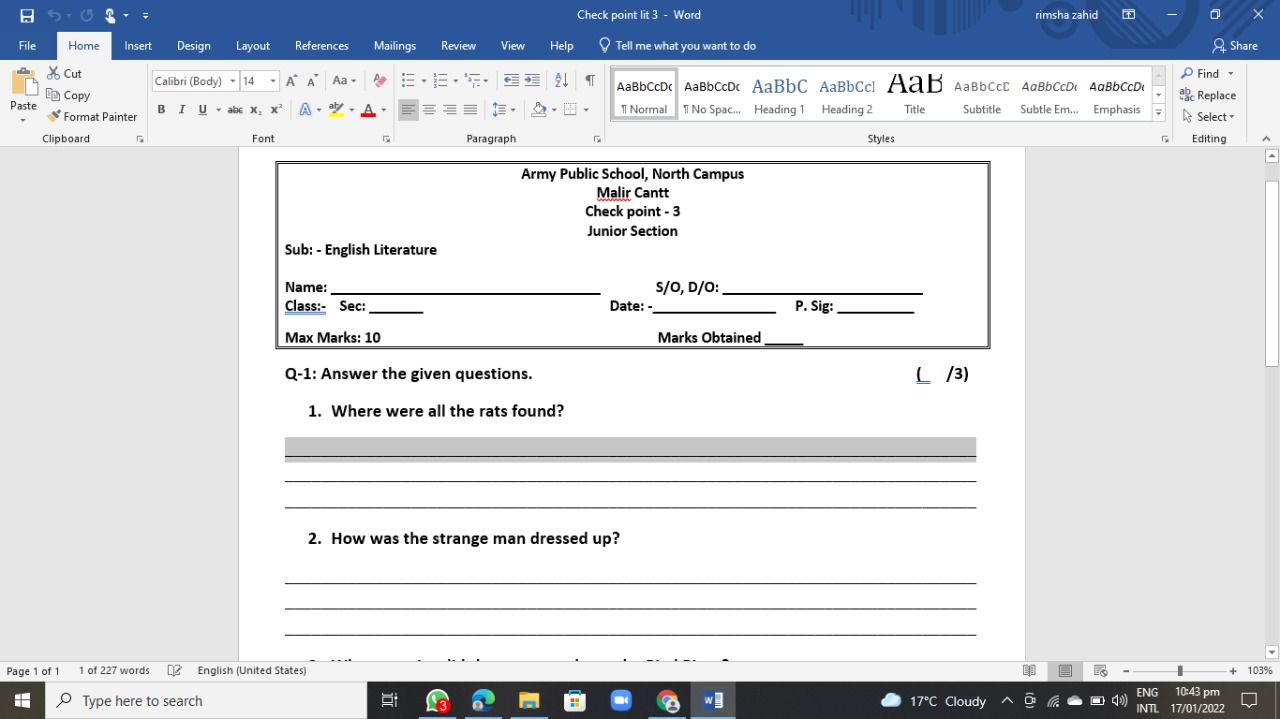Align text right
Image resolution: width=1280 pixels, height=719 pixels.
point(450,110)
